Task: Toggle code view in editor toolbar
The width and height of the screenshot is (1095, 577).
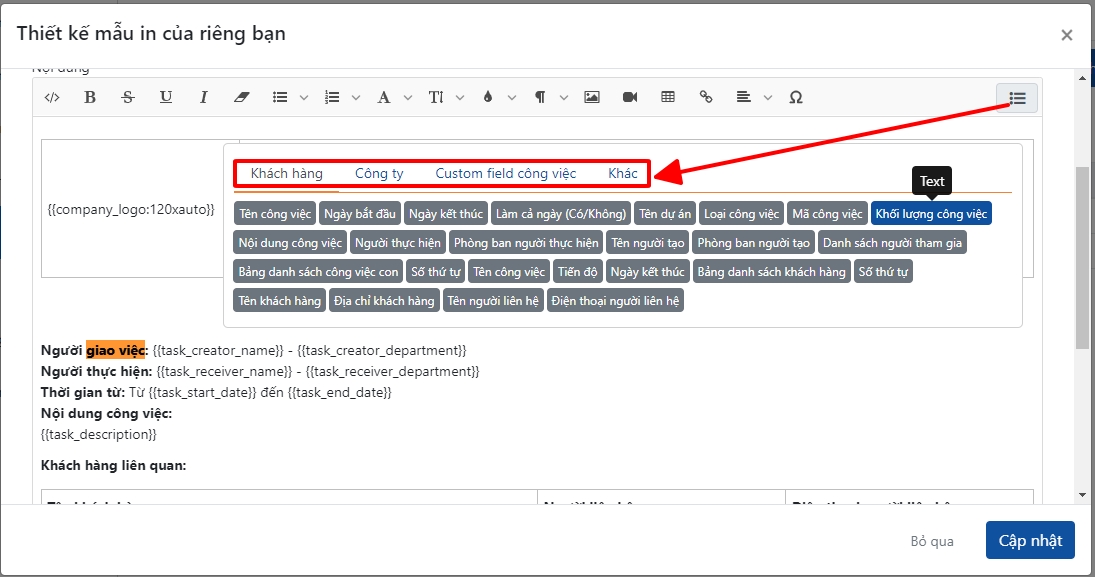Action: coord(52,97)
